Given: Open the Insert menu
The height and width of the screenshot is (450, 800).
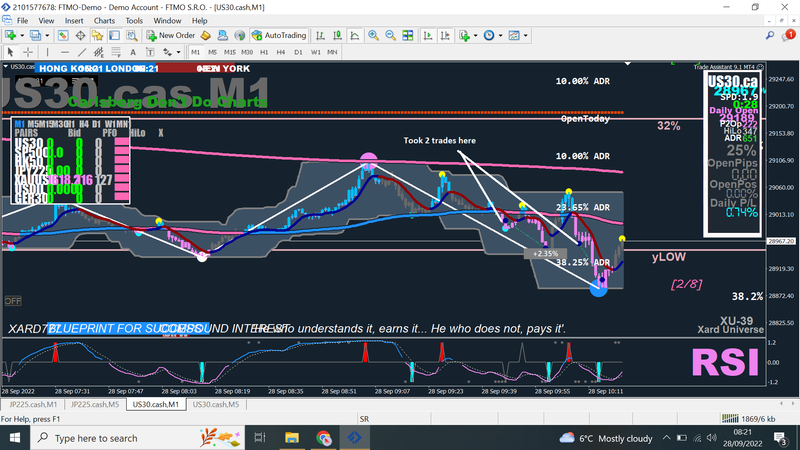Looking at the screenshot, I should [x=74, y=20].
